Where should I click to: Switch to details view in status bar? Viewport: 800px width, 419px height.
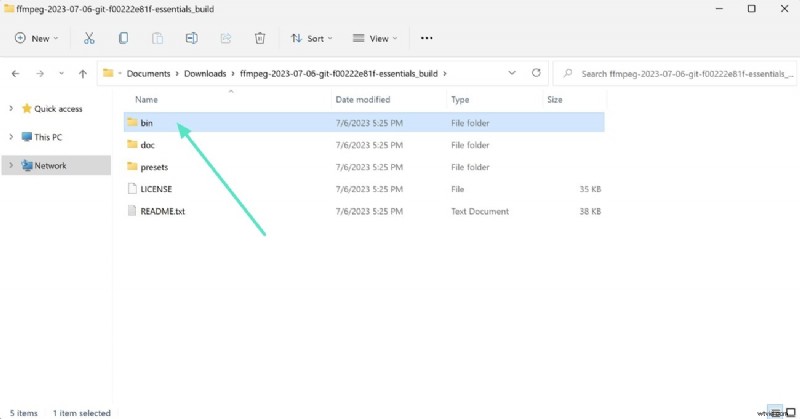click(775, 411)
